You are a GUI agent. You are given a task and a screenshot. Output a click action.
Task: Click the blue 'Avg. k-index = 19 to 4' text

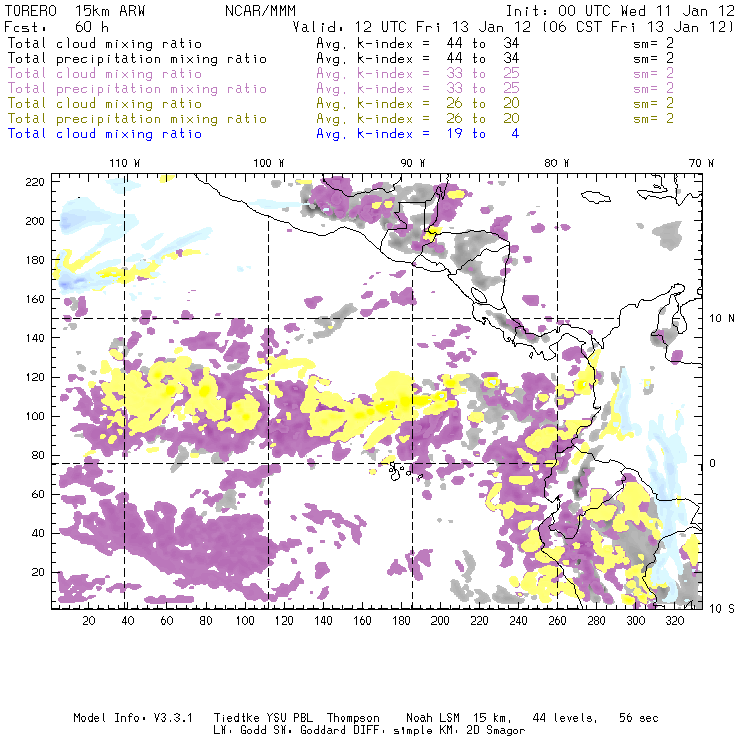pos(418,134)
